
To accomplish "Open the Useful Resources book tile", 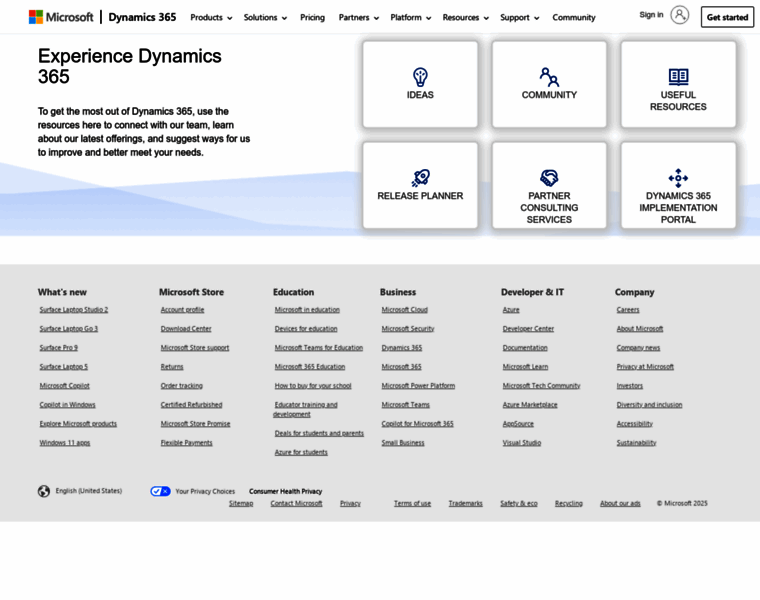I will point(678,84).
